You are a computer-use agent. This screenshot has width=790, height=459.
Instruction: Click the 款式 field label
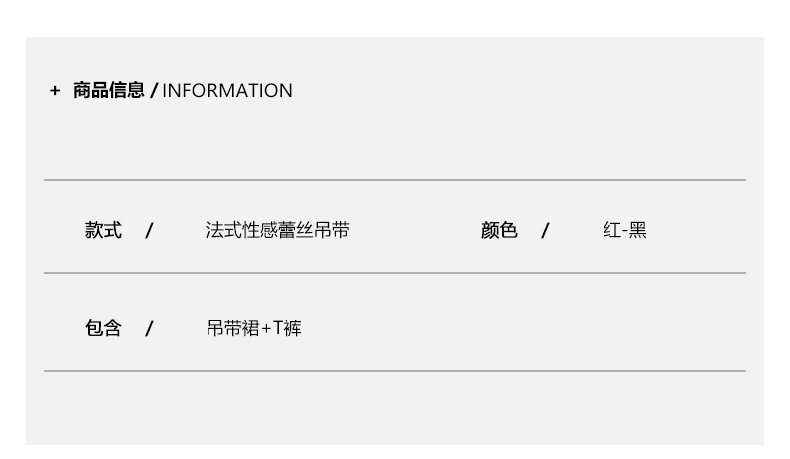[x=103, y=231]
